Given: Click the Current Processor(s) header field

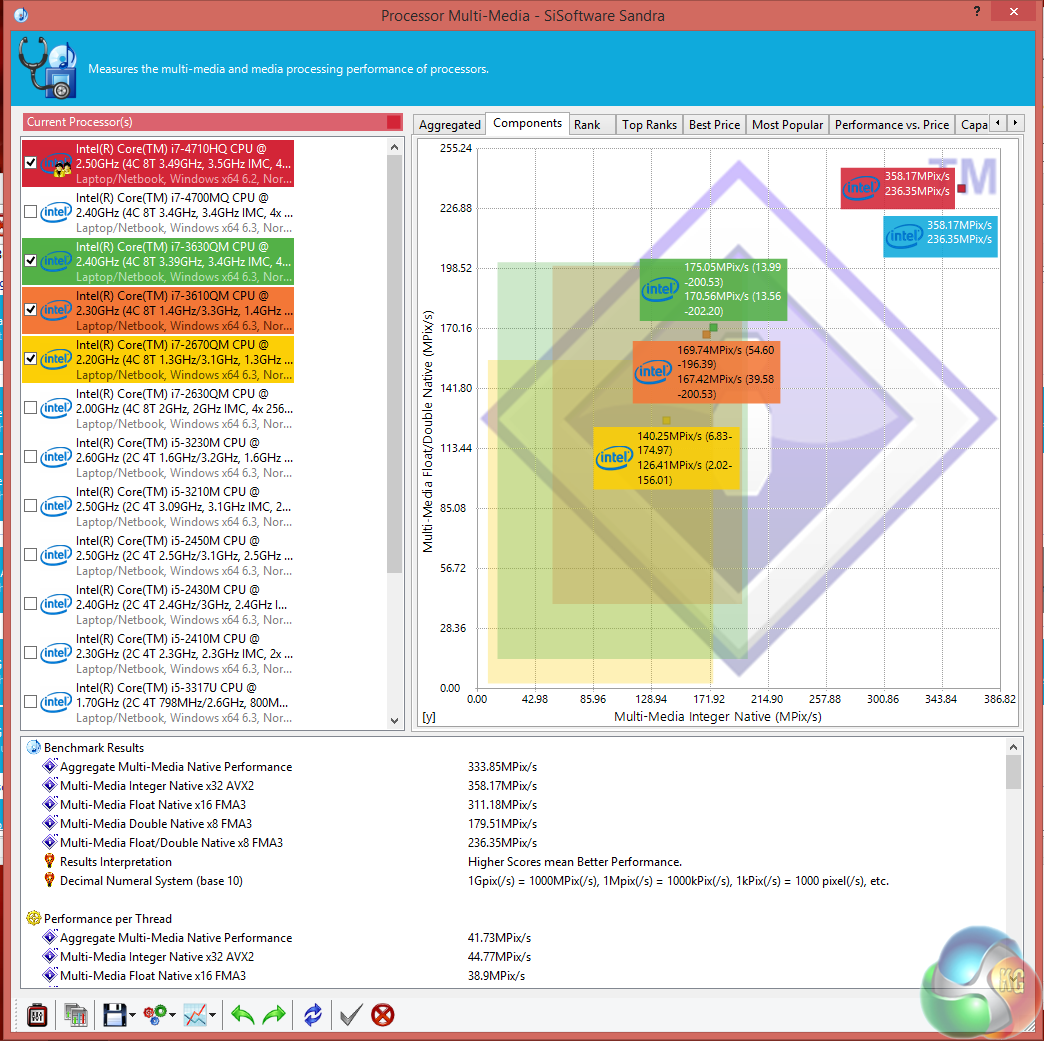Looking at the screenshot, I should click(212, 122).
